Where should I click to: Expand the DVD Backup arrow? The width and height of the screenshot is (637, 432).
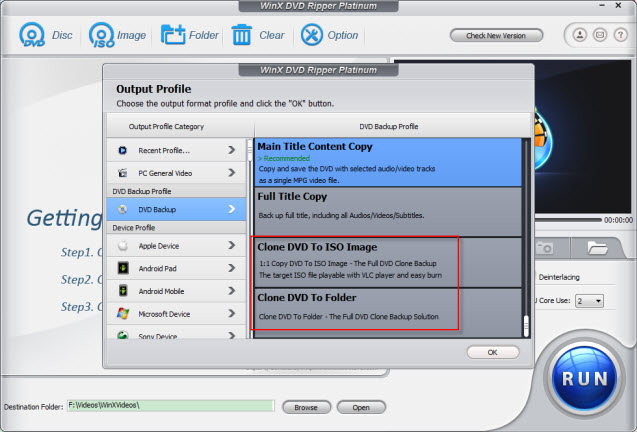point(232,209)
